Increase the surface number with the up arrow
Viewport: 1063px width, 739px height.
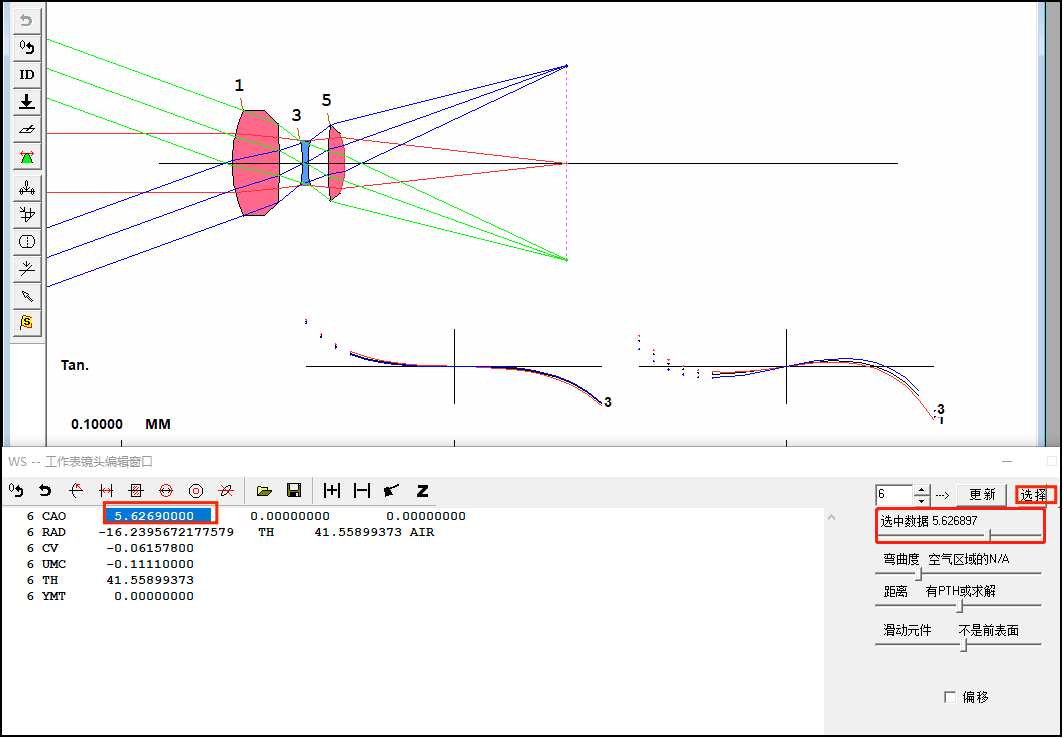coord(921,490)
